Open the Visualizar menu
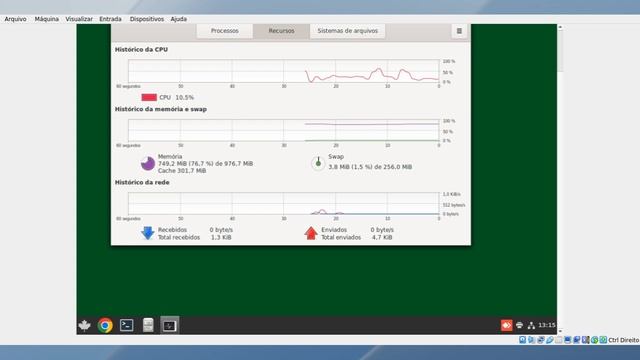The height and width of the screenshot is (360, 640). pyautogui.click(x=79, y=19)
